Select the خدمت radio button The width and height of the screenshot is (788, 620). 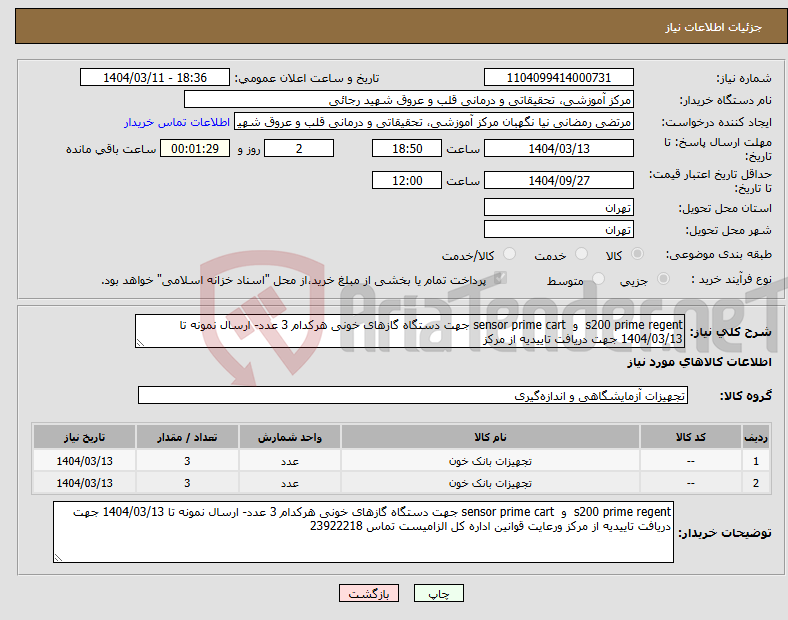pos(581,254)
